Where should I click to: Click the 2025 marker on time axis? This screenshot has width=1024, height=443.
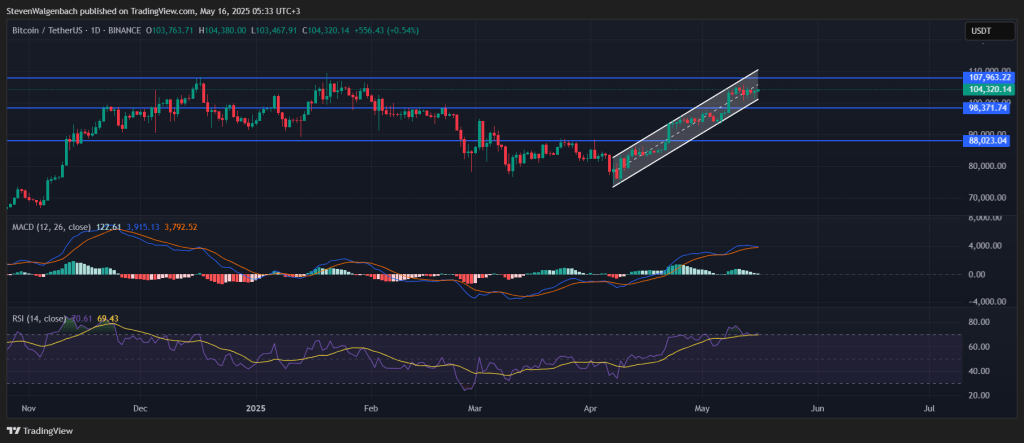pos(257,408)
